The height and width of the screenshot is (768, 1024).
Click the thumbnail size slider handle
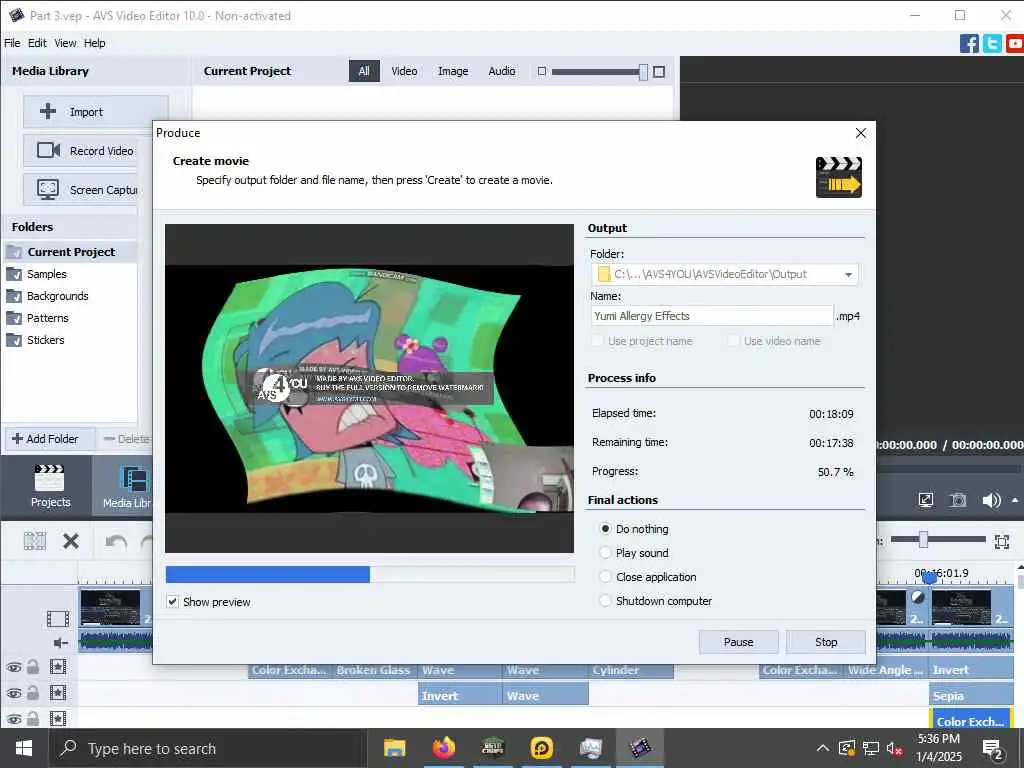tap(643, 72)
